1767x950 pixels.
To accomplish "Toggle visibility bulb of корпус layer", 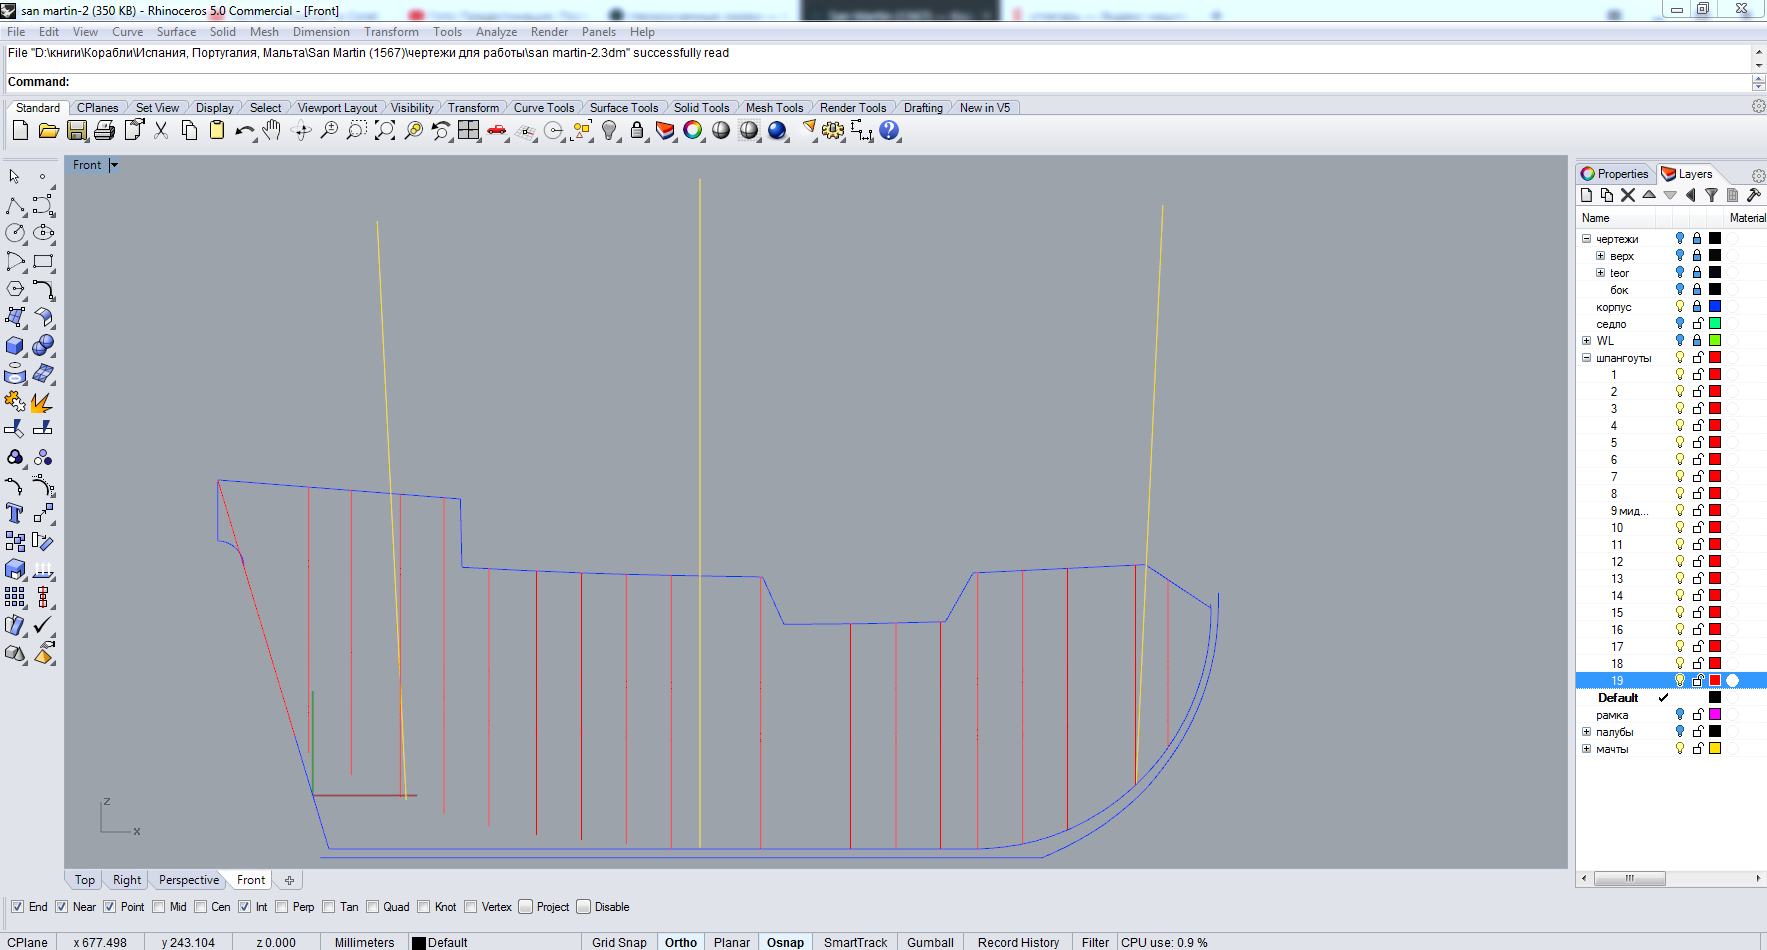I will click(1680, 307).
